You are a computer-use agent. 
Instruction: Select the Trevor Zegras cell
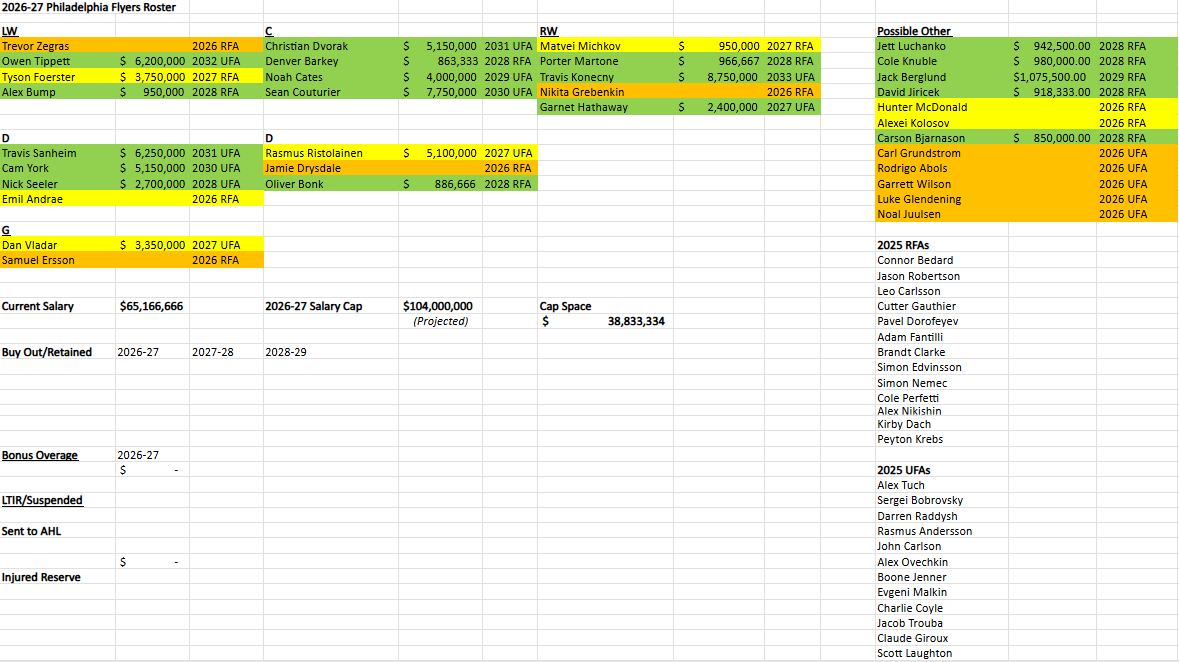[x=58, y=46]
